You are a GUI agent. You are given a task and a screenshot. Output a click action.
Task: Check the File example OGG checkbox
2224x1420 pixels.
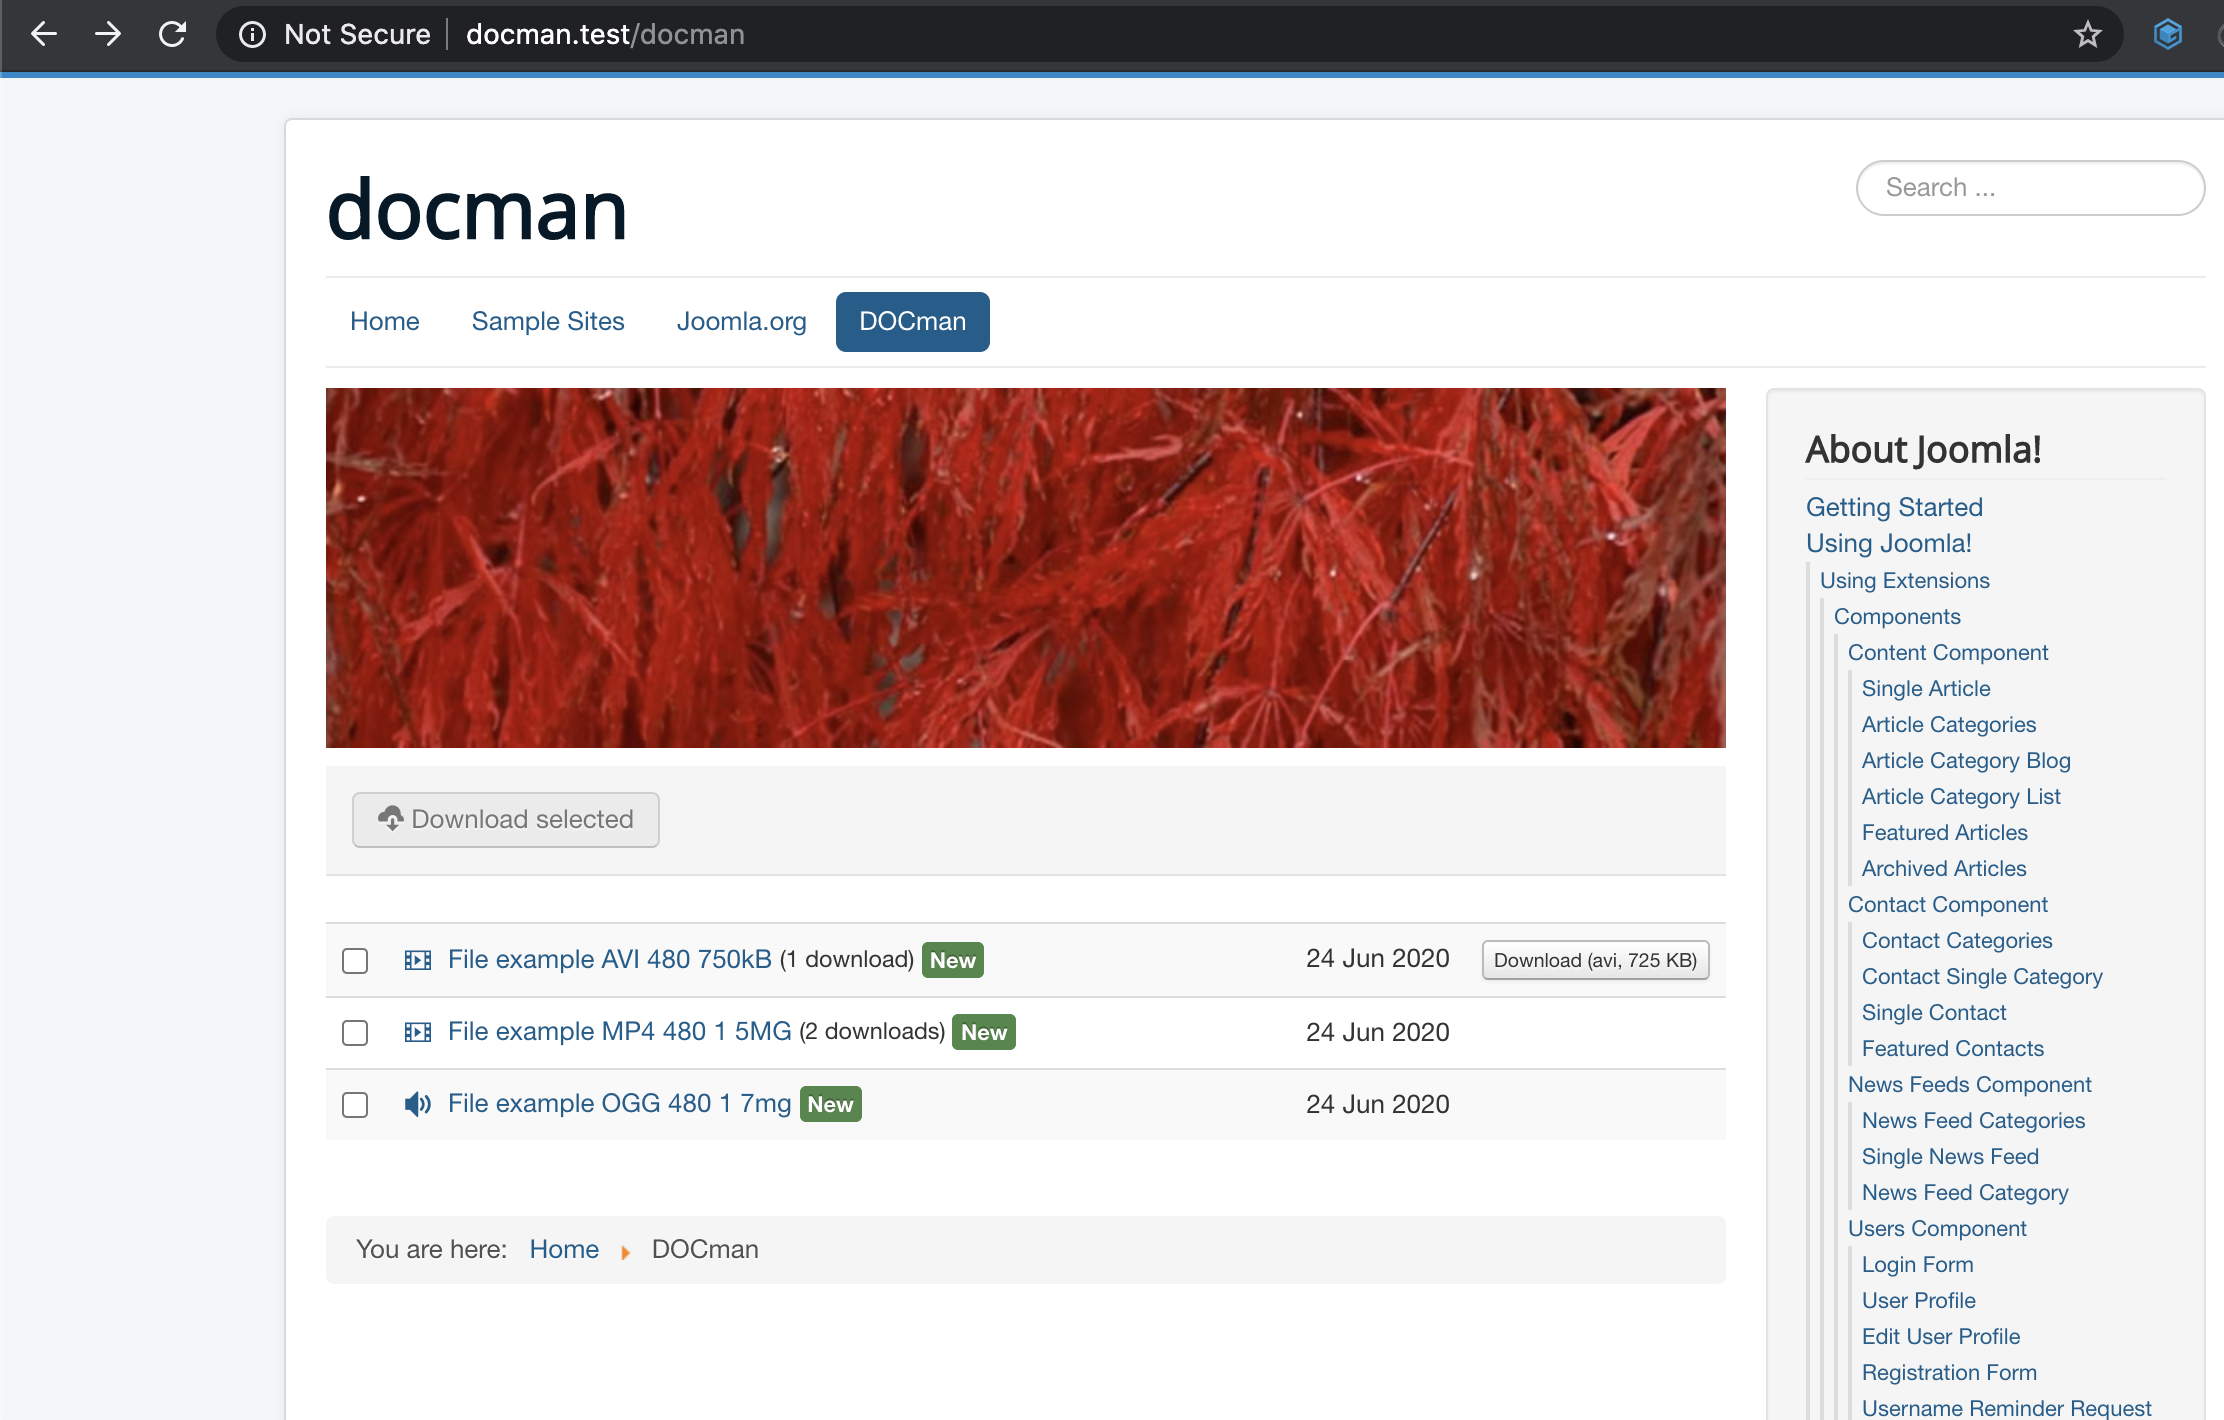pyautogui.click(x=355, y=1105)
